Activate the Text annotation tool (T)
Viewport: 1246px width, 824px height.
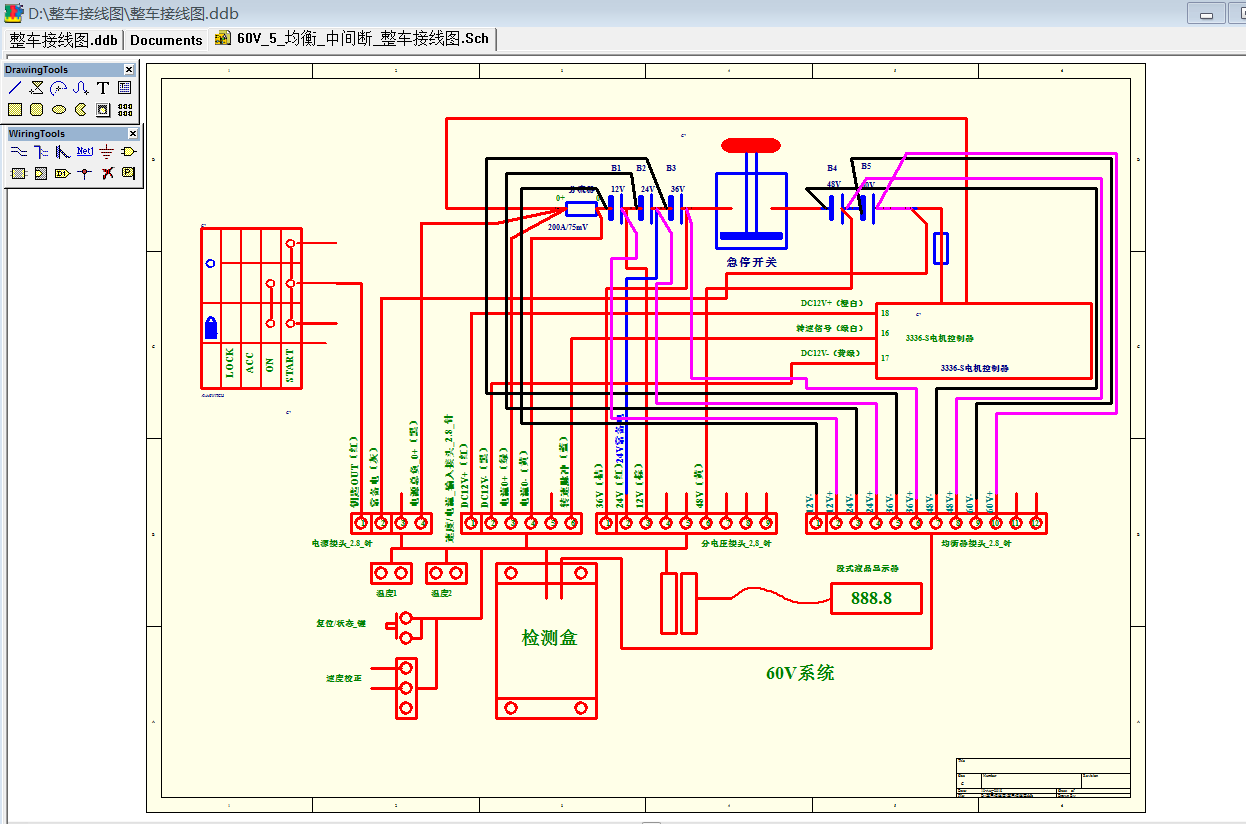[103, 88]
